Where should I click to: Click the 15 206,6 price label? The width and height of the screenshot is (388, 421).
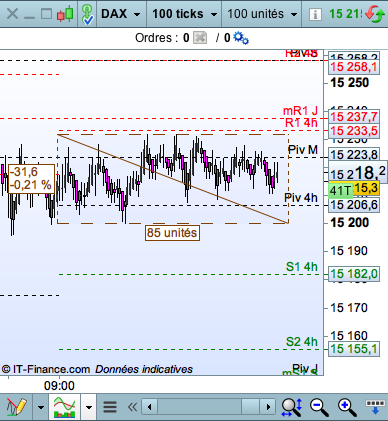point(354,205)
